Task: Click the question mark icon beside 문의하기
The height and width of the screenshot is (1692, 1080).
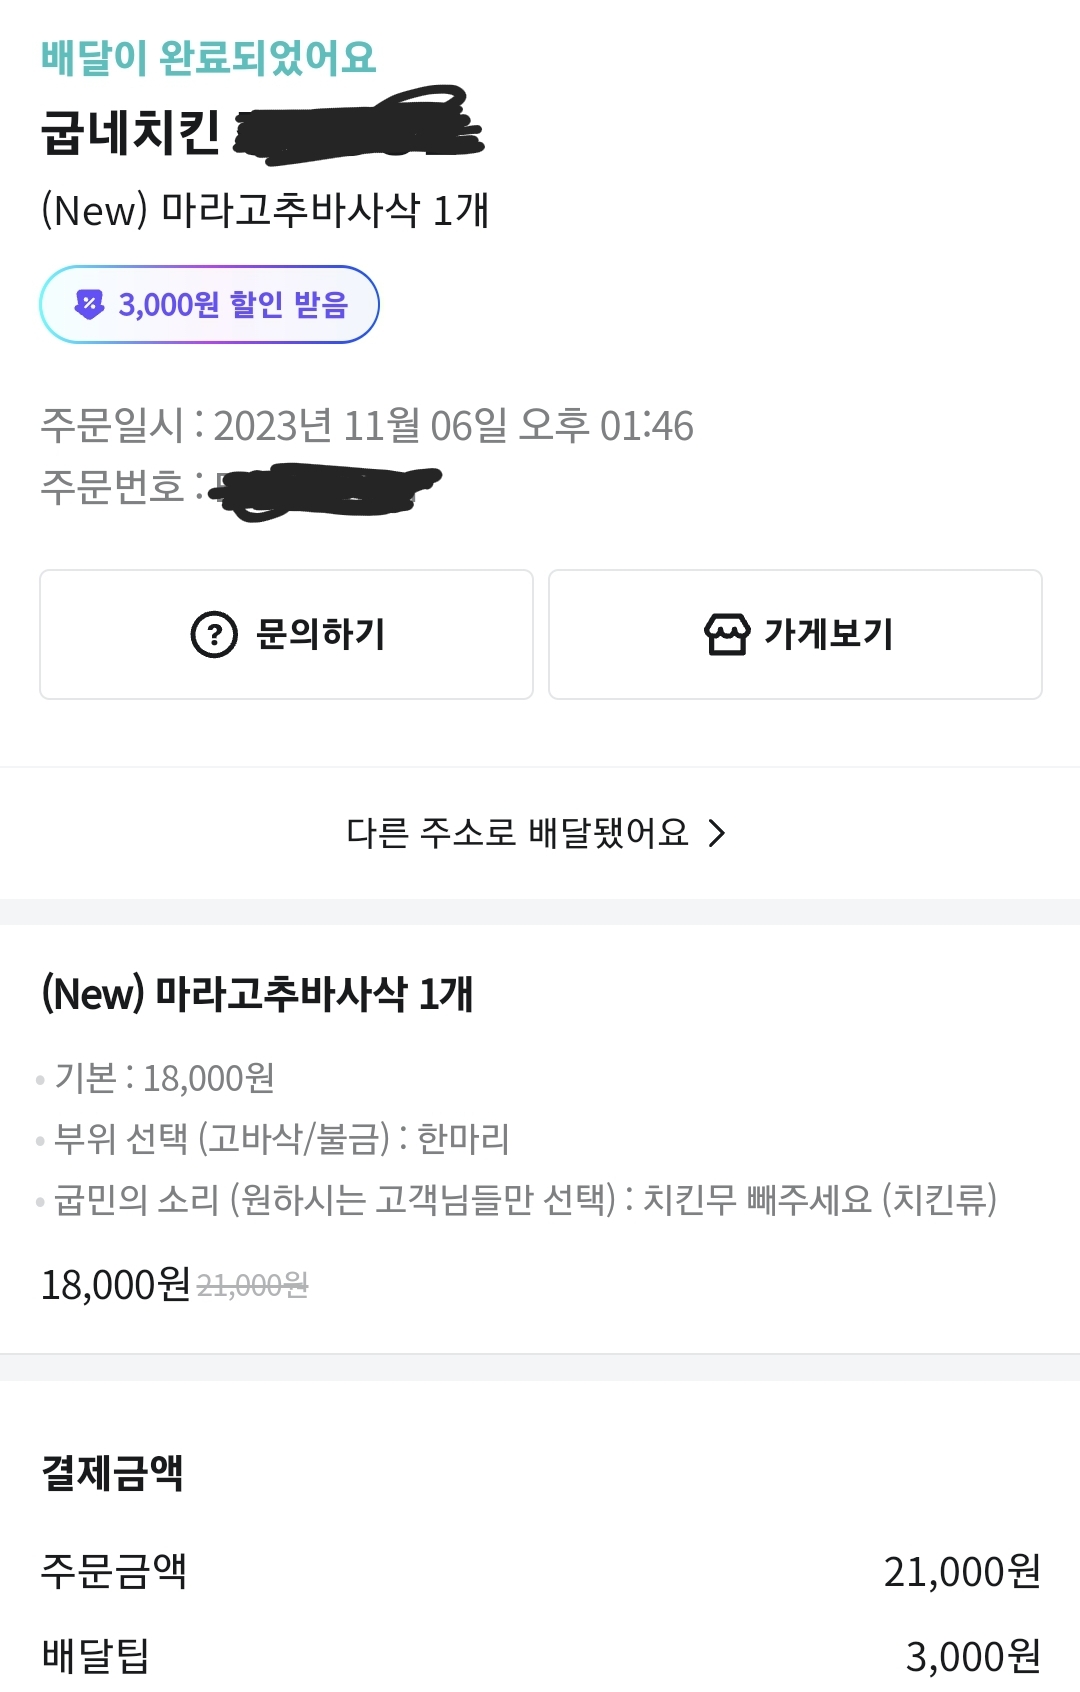Action: (x=213, y=634)
